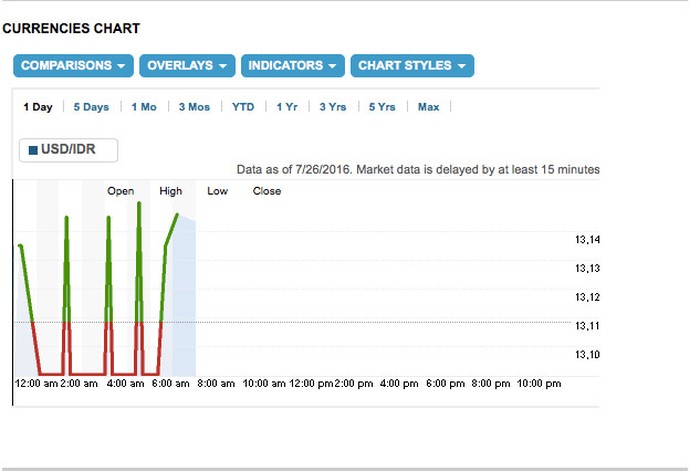
Task: Click the Low column label
Action: (x=217, y=191)
